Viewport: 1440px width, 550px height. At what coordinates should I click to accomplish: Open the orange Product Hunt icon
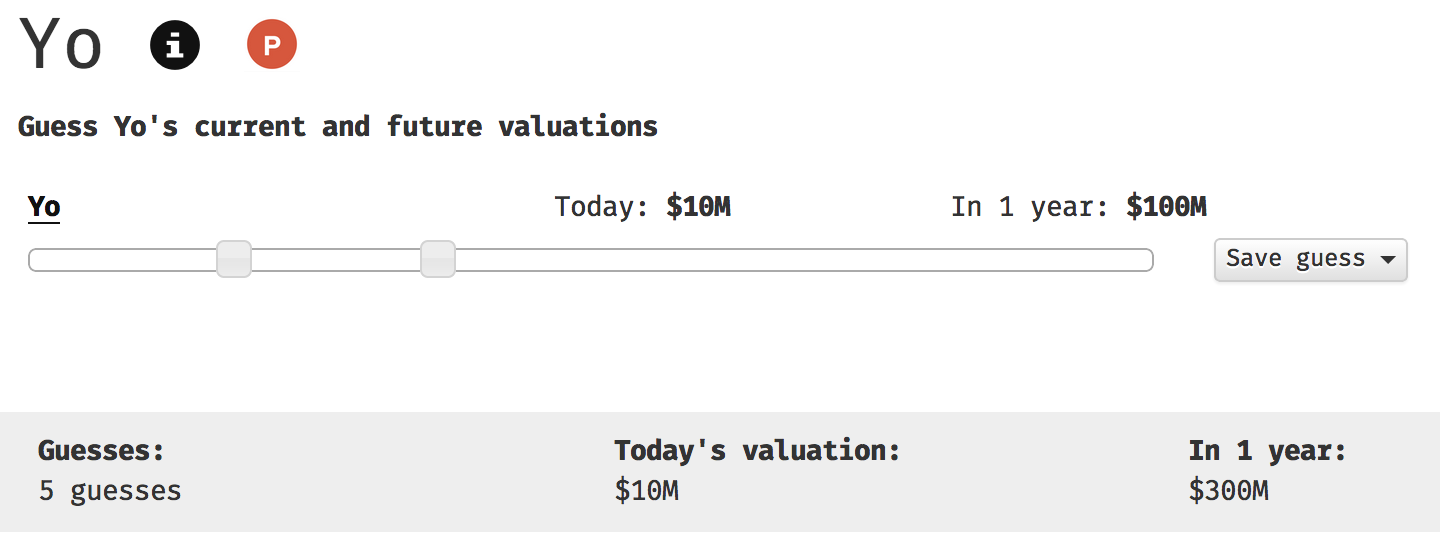click(272, 45)
